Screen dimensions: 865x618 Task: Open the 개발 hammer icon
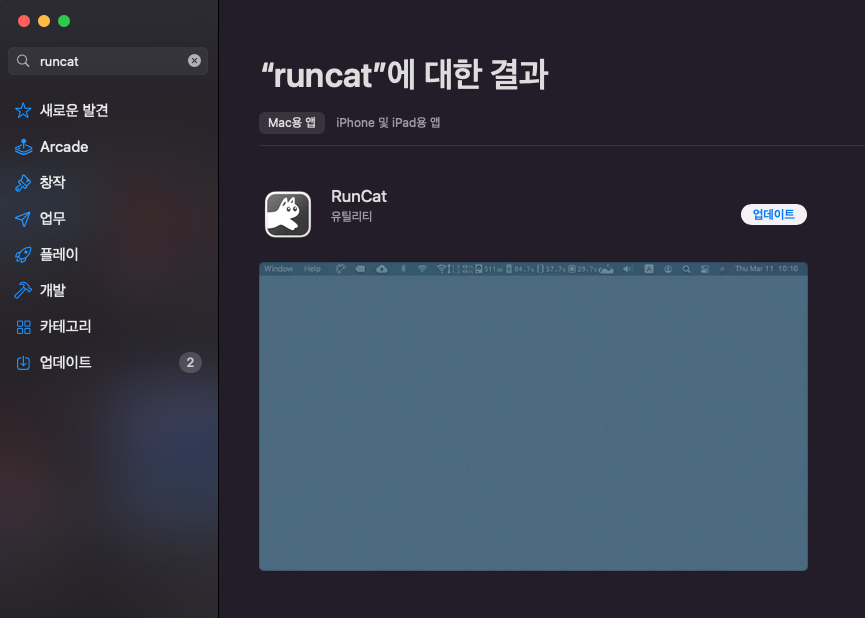click(23, 290)
